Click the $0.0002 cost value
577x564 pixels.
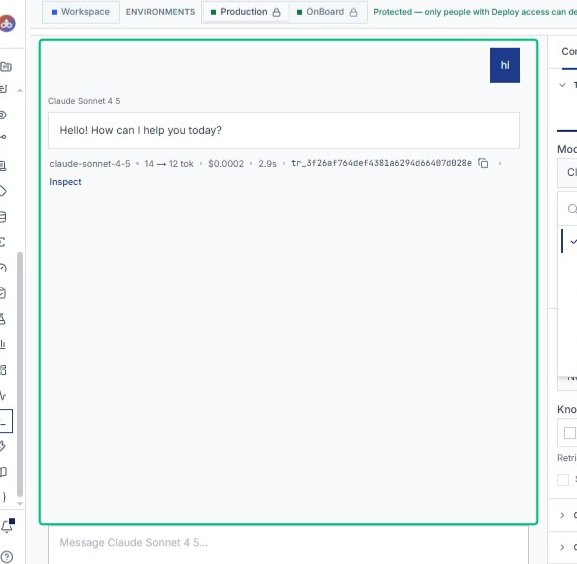click(226, 164)
